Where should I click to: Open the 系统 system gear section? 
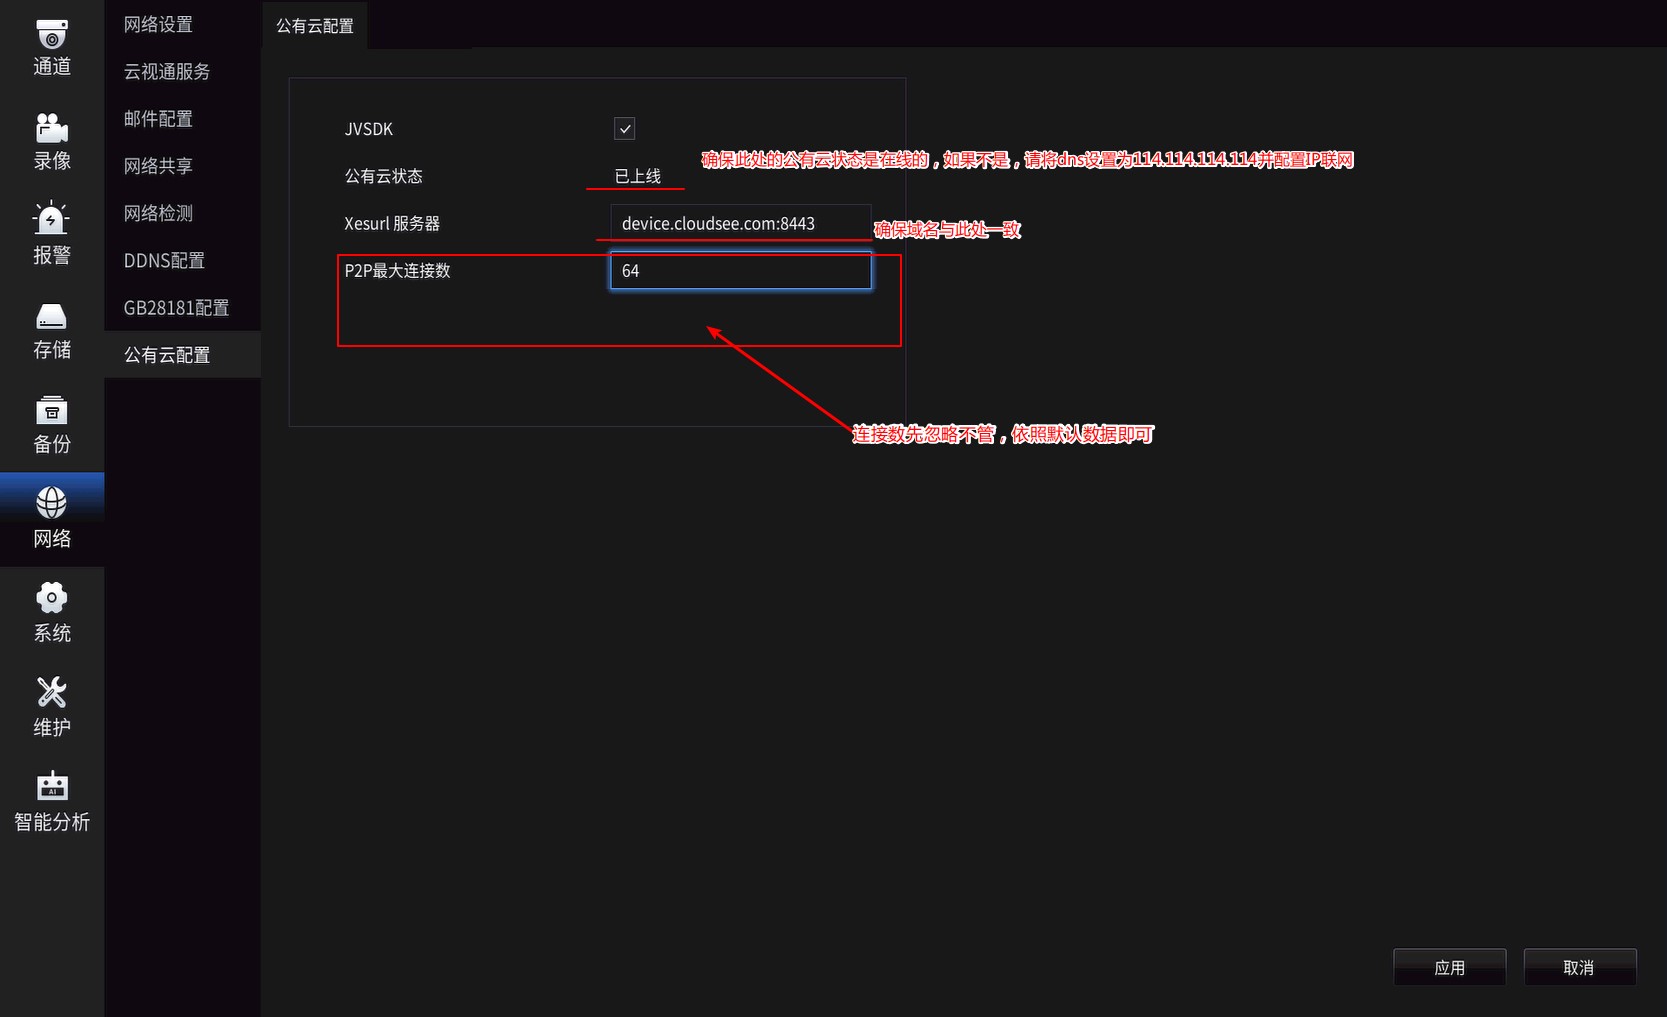(52, 613)
